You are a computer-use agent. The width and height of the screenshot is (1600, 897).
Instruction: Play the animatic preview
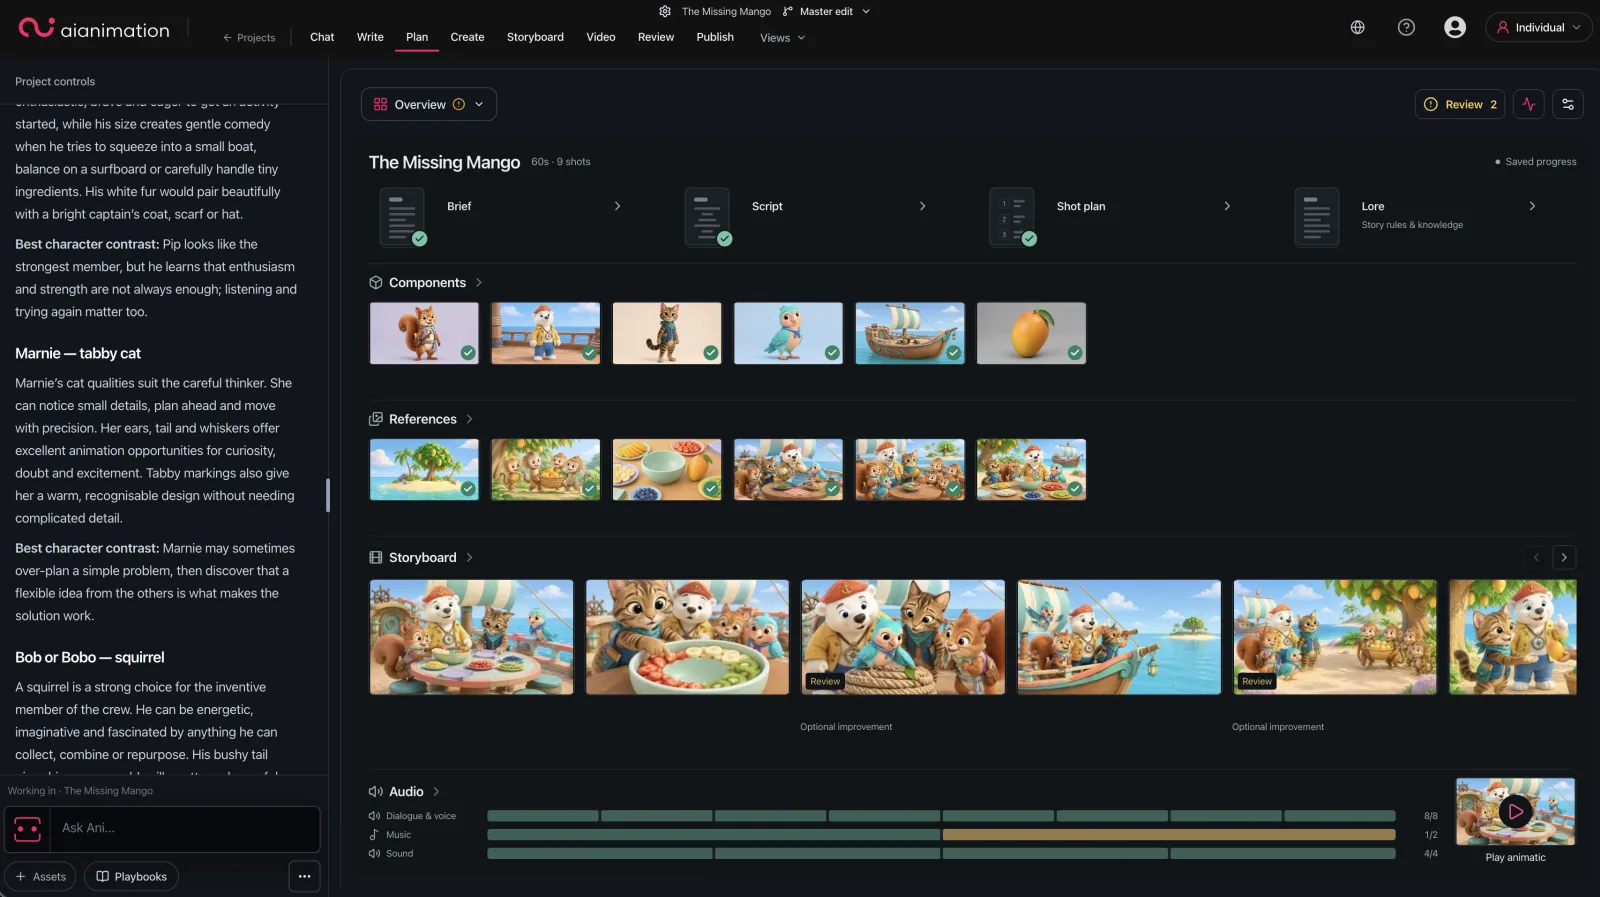pyautogui.click(x=1515, y=812)
